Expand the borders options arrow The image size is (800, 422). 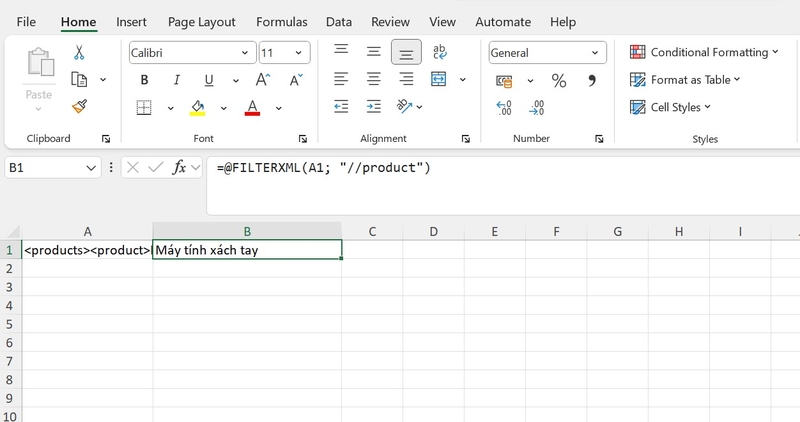pyautogui.click(x=170, y=108)
